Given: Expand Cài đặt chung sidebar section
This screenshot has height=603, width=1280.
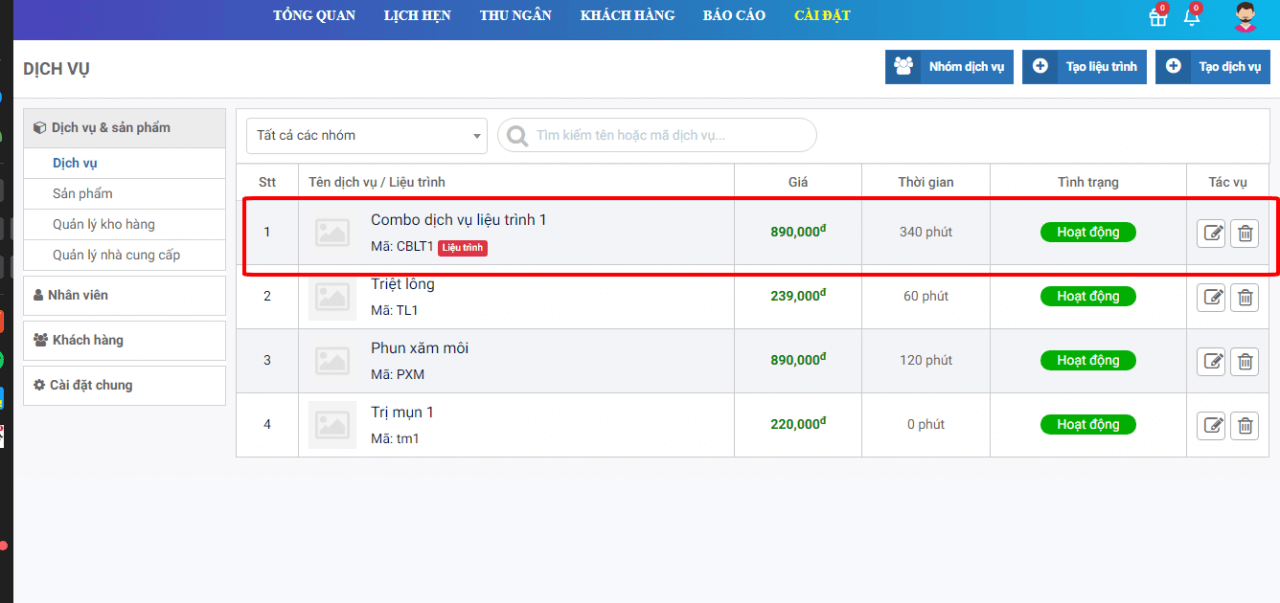Looking at the screenshot, I should tap(124, 385).
